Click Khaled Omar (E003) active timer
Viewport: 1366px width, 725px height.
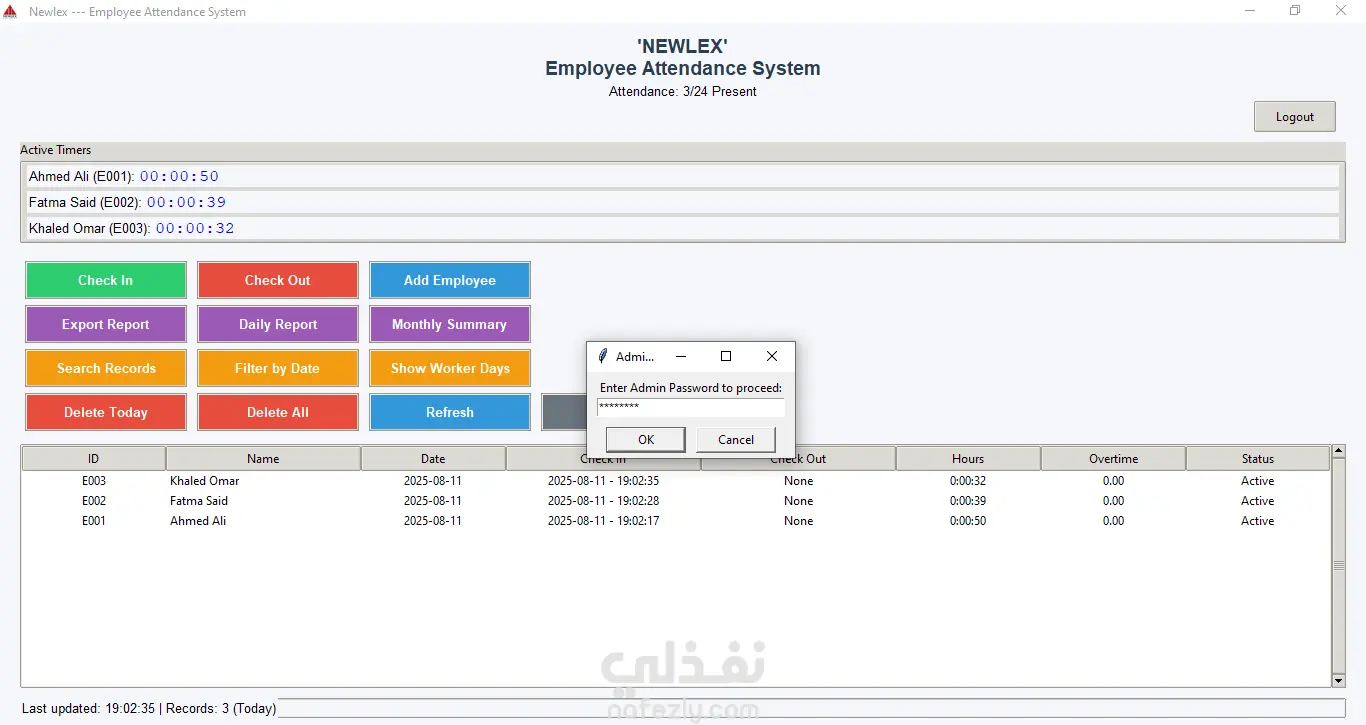click(x=681, y=228)
